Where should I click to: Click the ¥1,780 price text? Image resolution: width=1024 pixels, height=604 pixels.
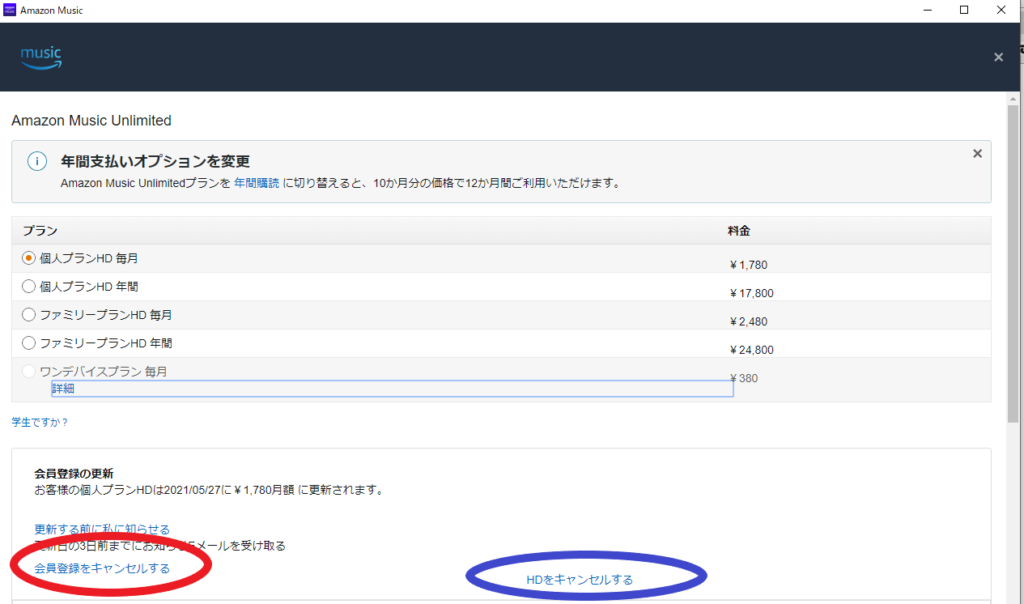tap(748, 265)
